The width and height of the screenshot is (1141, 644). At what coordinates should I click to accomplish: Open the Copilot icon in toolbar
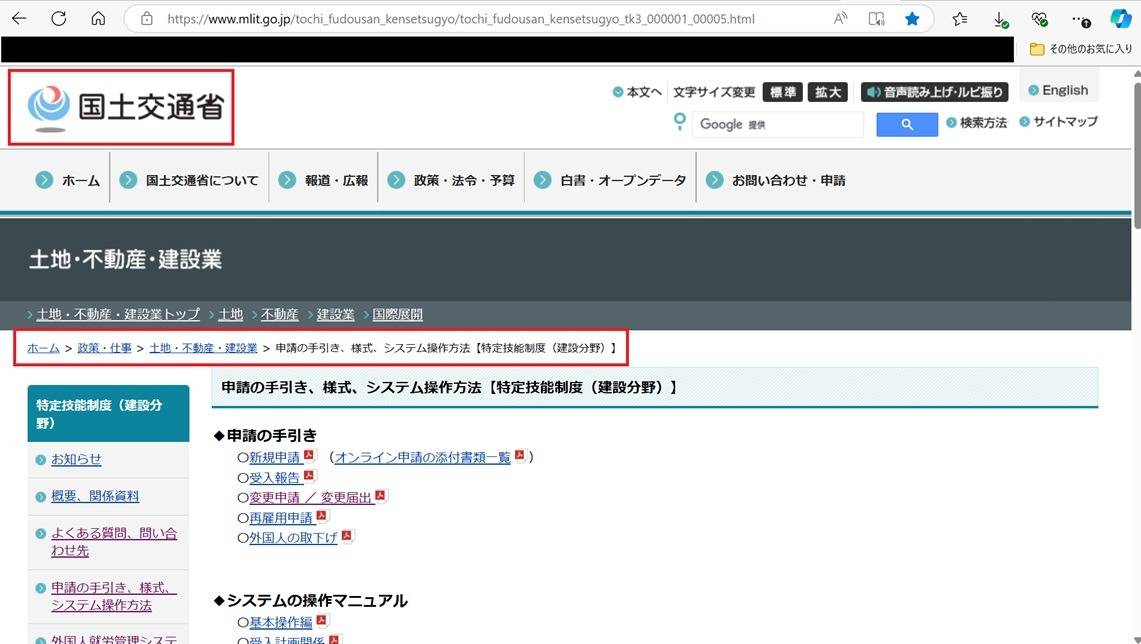pos(1121,18)
